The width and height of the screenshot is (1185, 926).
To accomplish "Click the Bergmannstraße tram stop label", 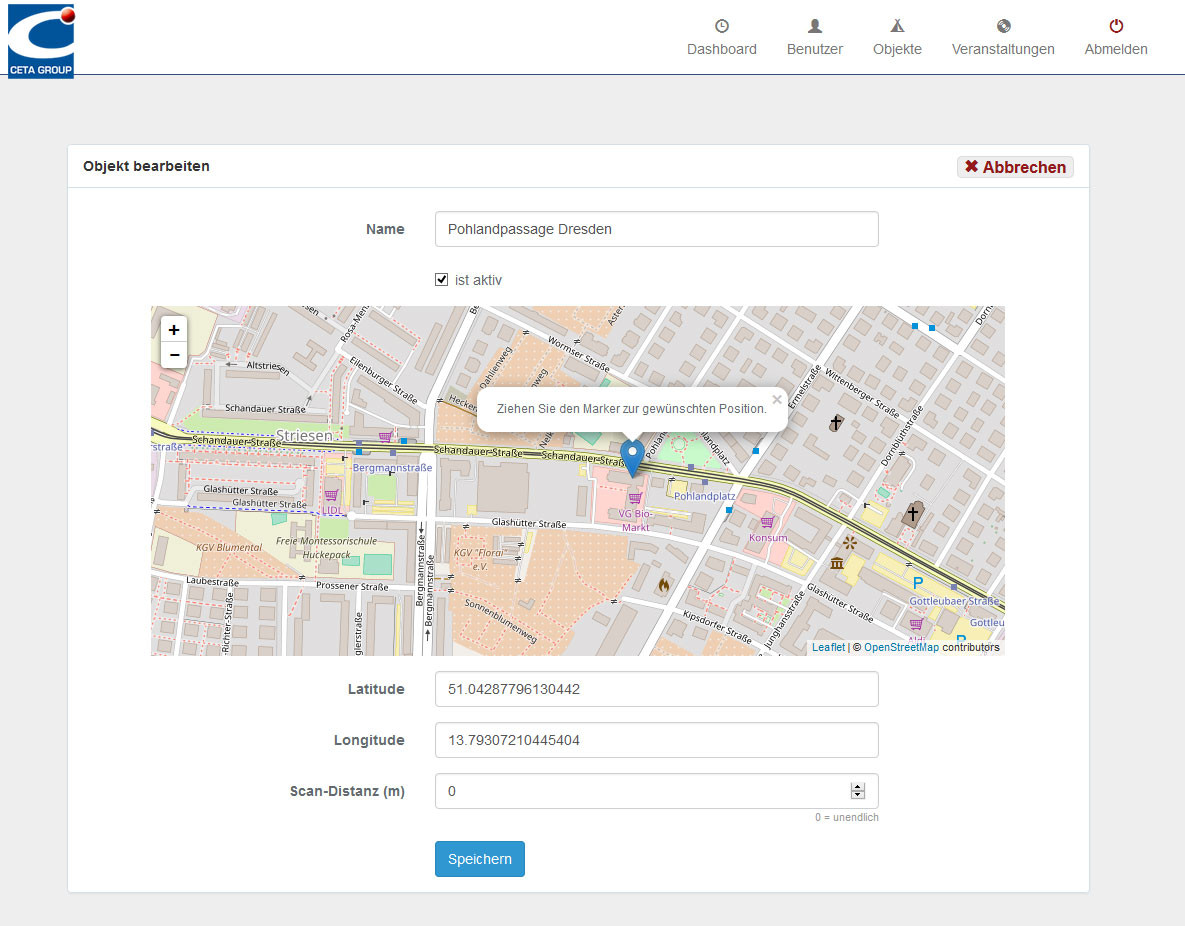I will point(392,468).
